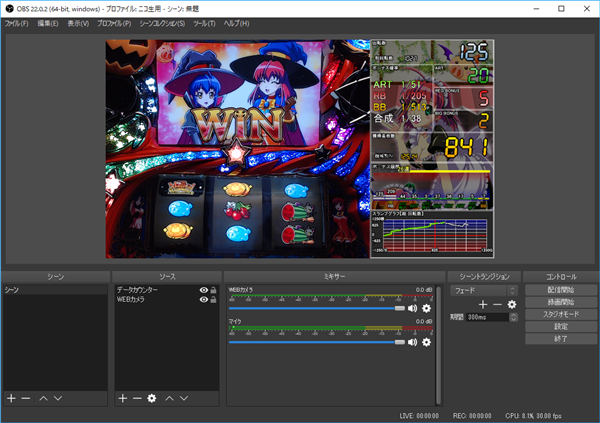
Task: Remove scene transition with minus
Action: tap(497, 304)
